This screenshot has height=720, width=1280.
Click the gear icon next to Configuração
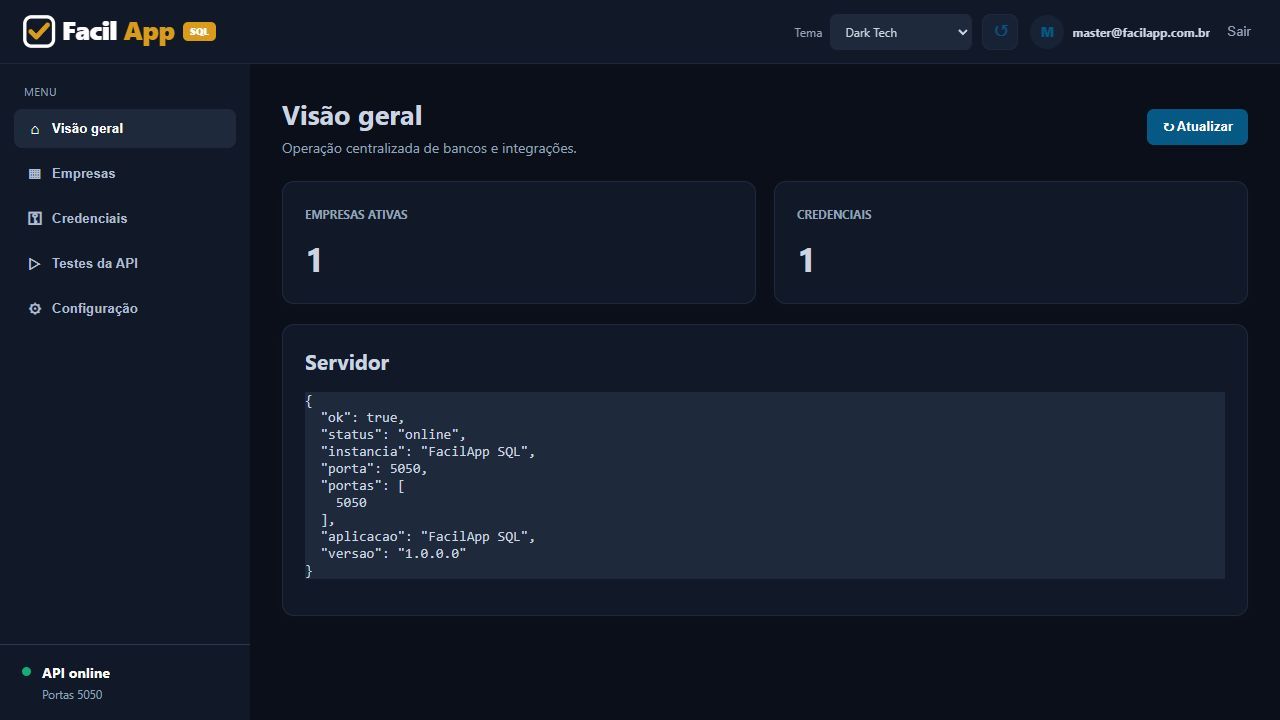tap(35, 309)
